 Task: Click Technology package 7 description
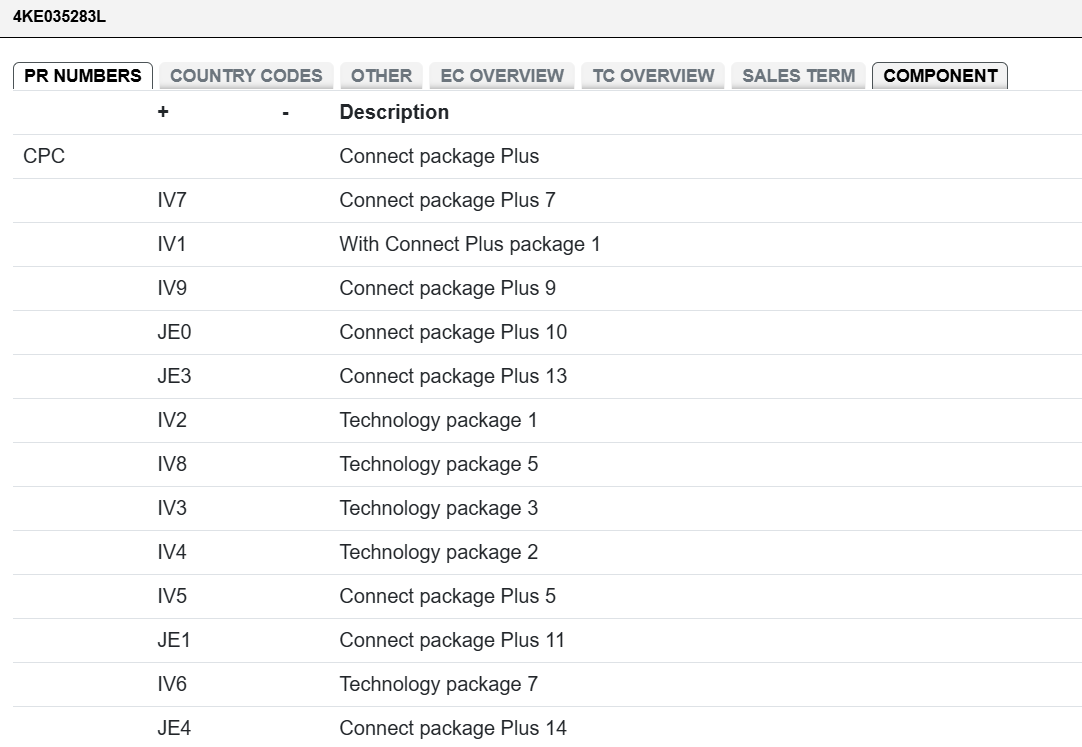[439, 684]
